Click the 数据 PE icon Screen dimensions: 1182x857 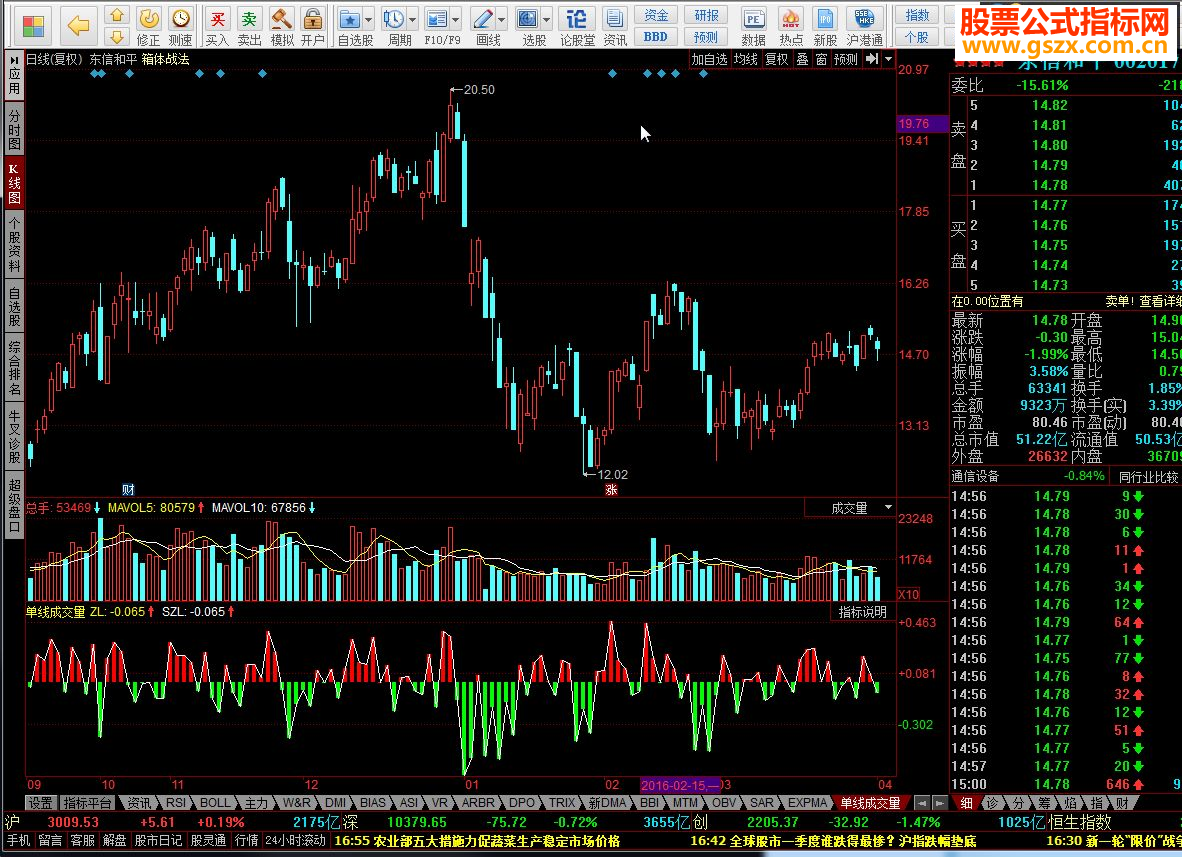point(753,19)
